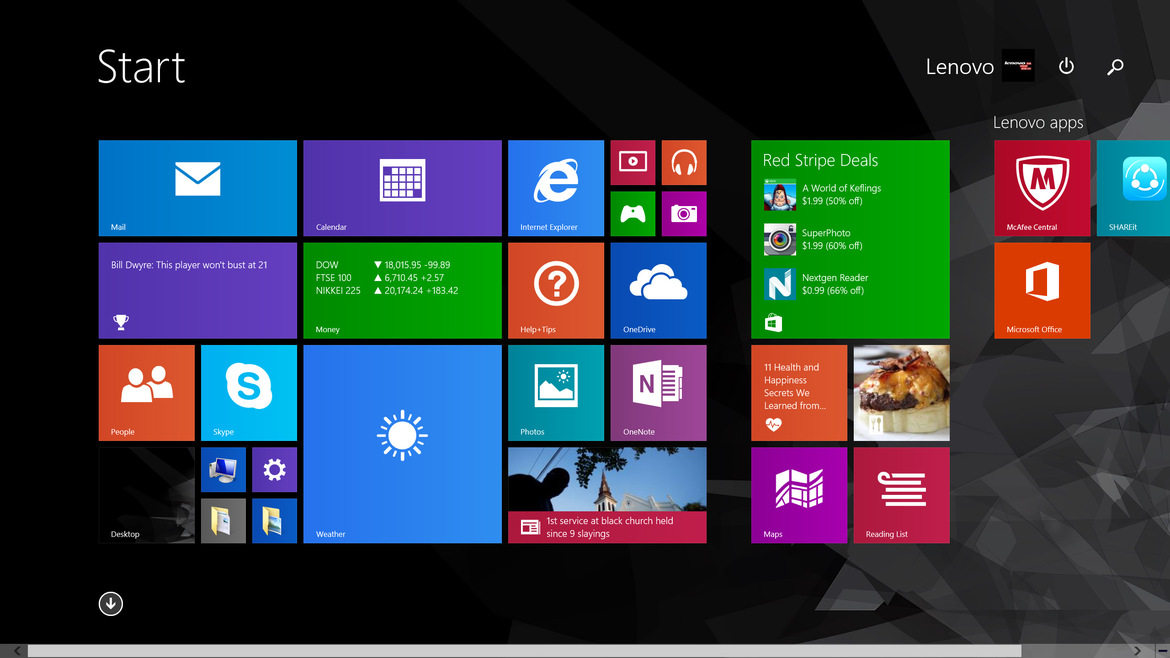Open the Xbox Games controller tile
The width and height of the screenshot is (1170, 658).
(633, 213)
